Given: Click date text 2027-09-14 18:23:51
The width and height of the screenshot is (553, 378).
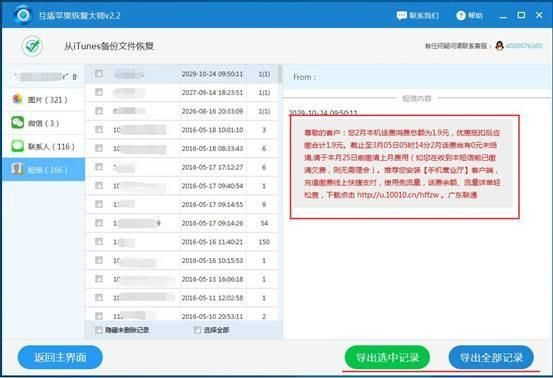Looking at the screenshot, I should click(212, 92).
